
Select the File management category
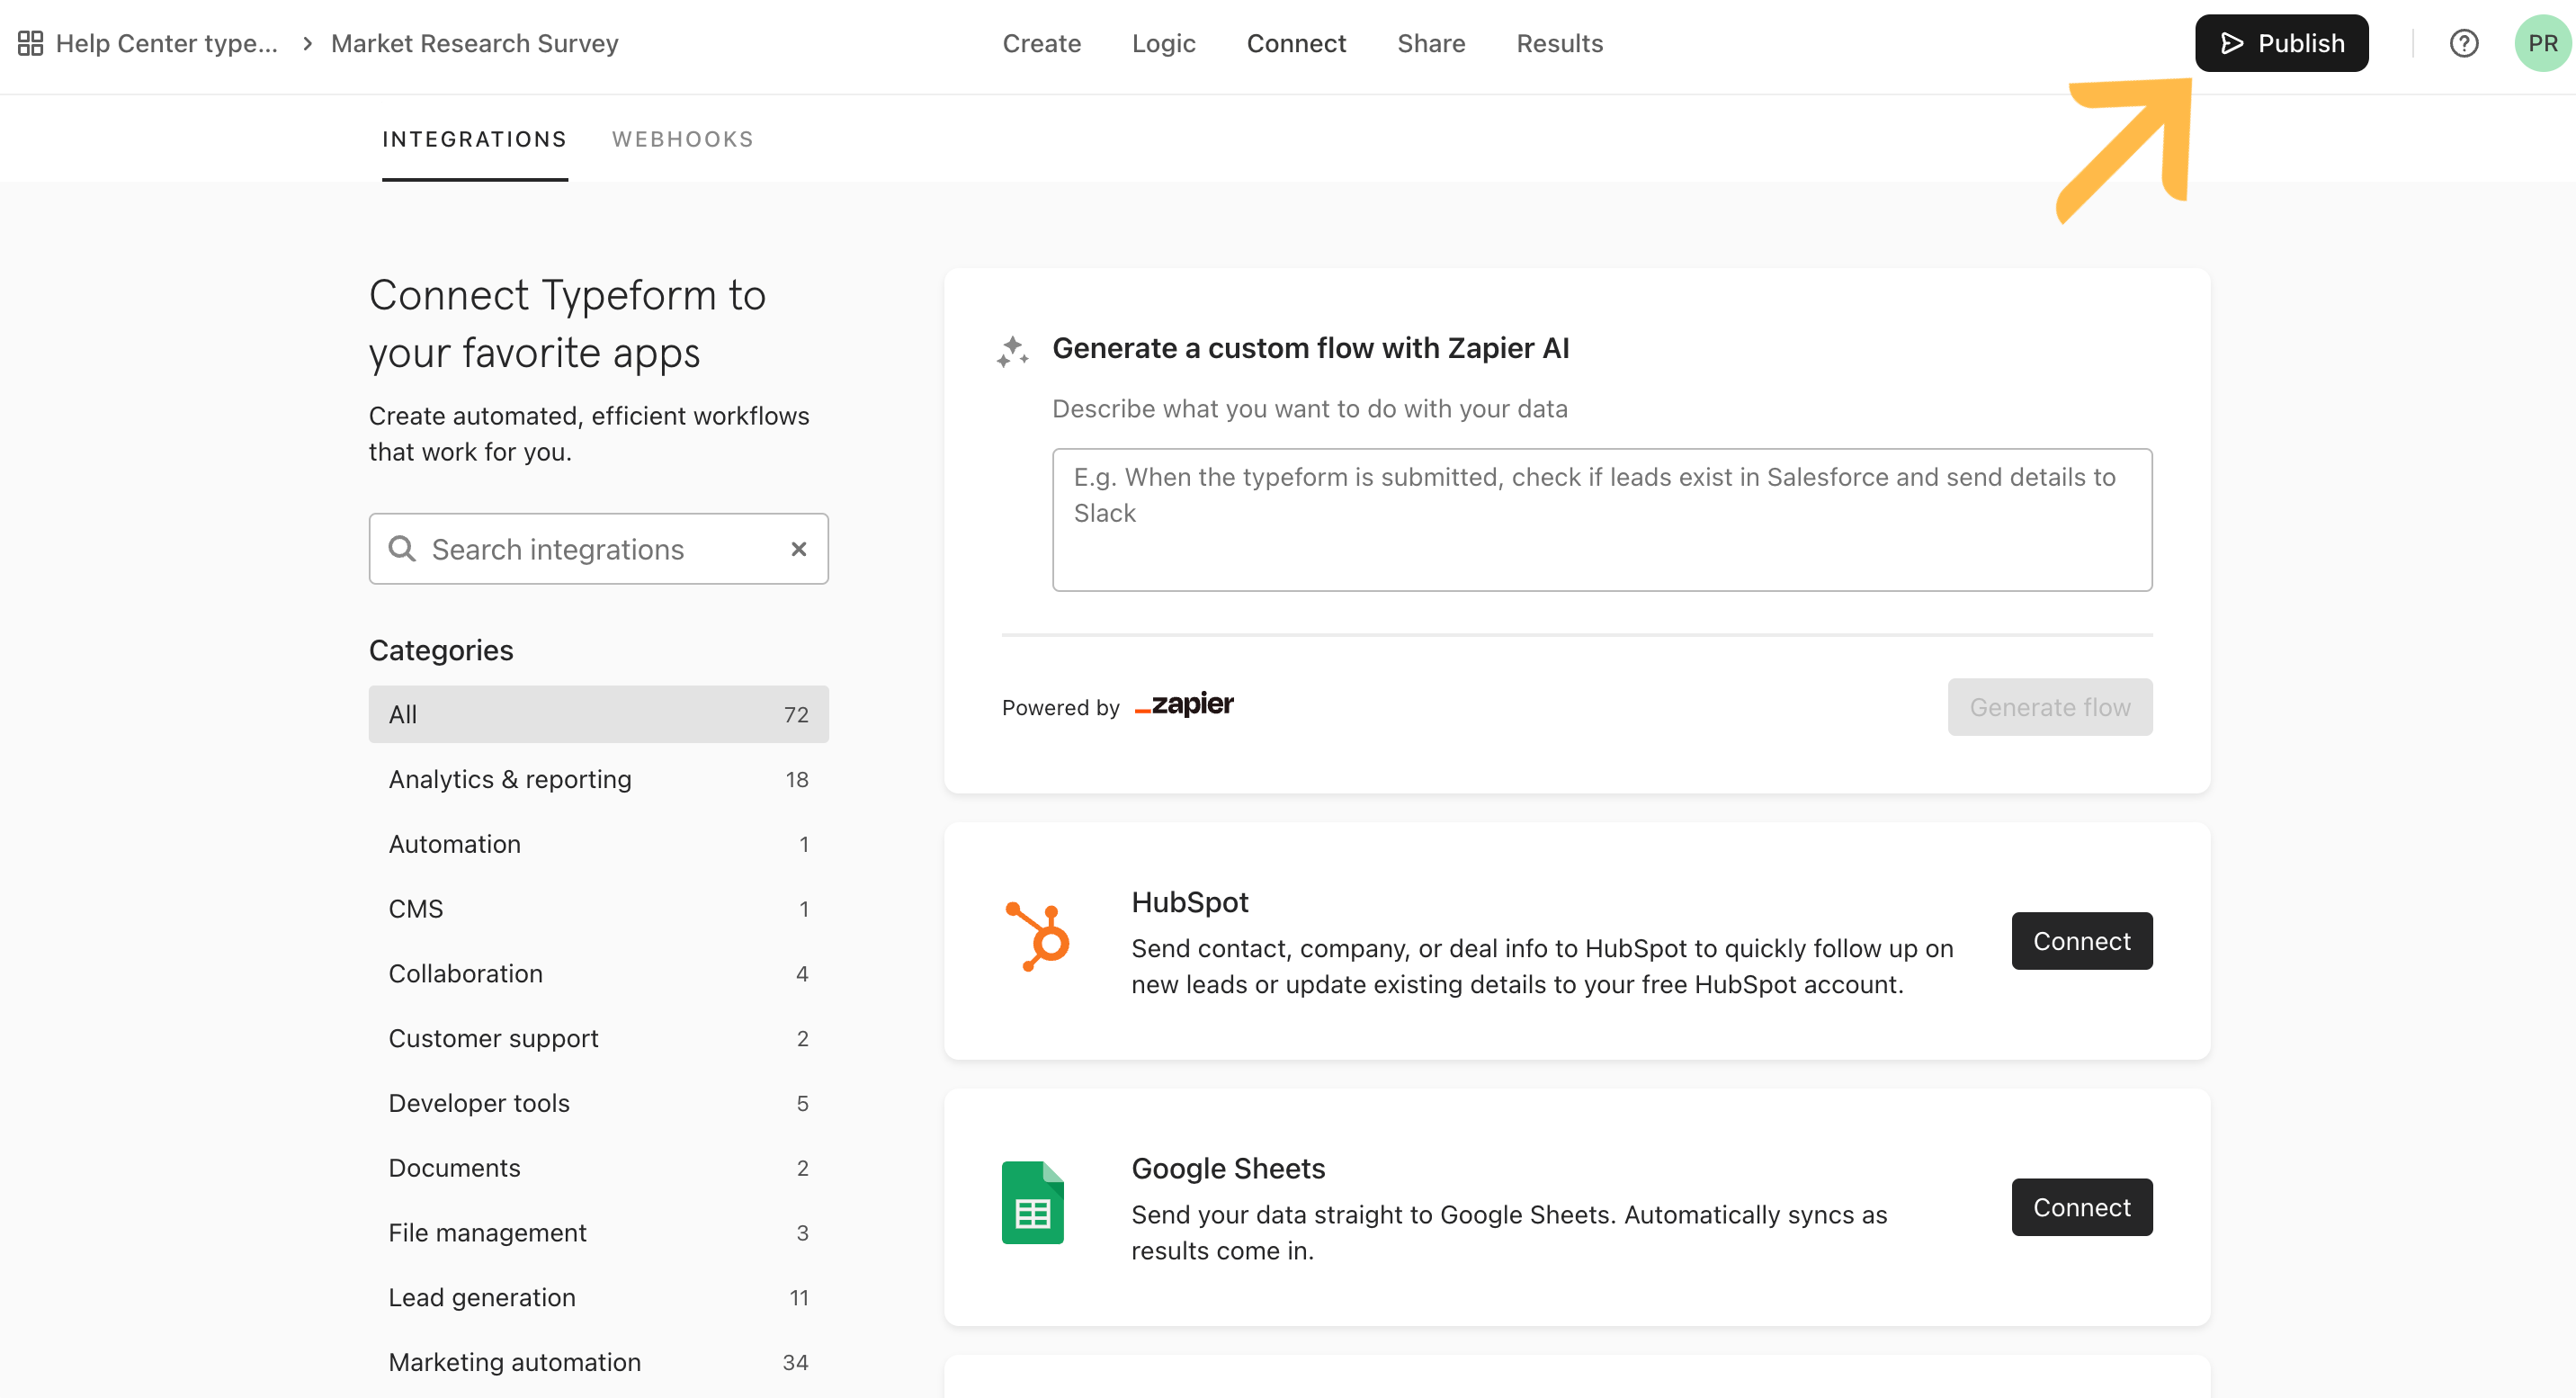pos(598,1232)
